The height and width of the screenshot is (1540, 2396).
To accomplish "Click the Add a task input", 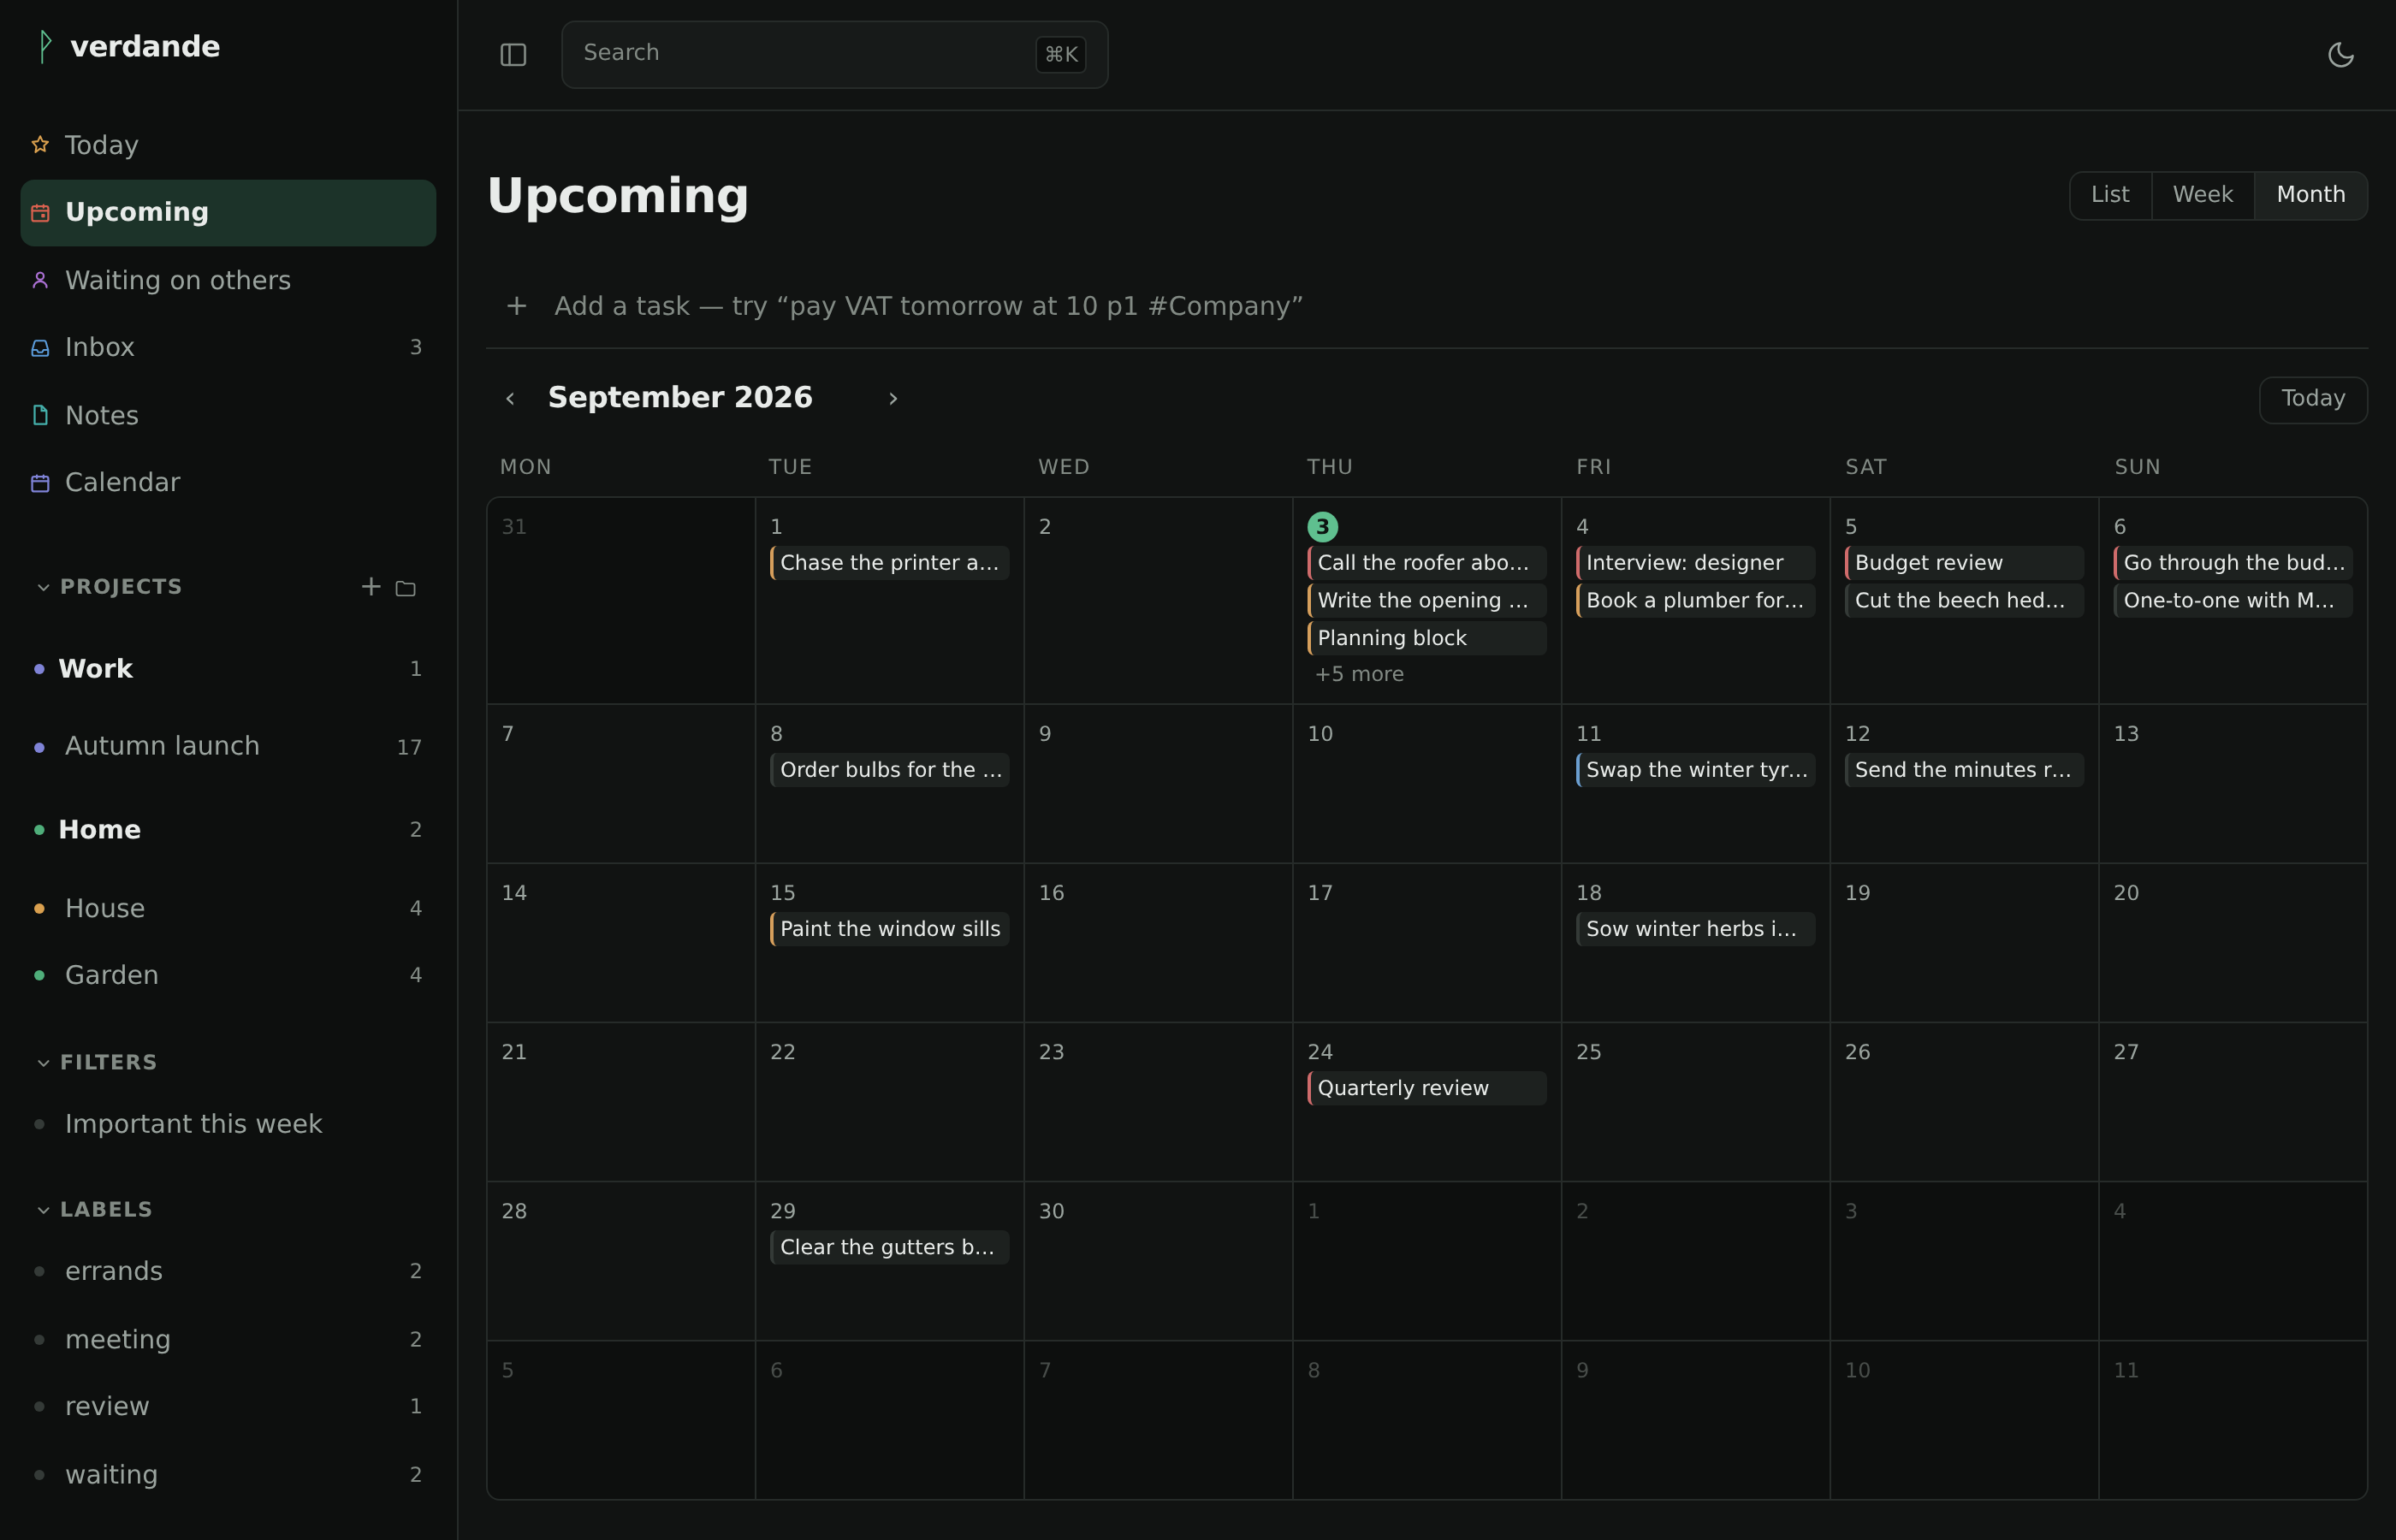I will [1426, 306].
